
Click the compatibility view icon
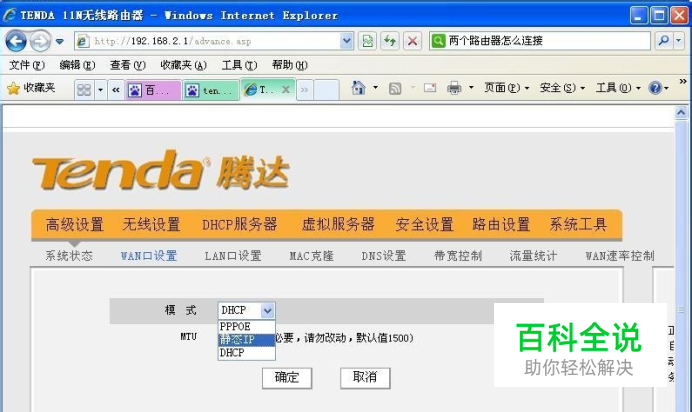367,41
